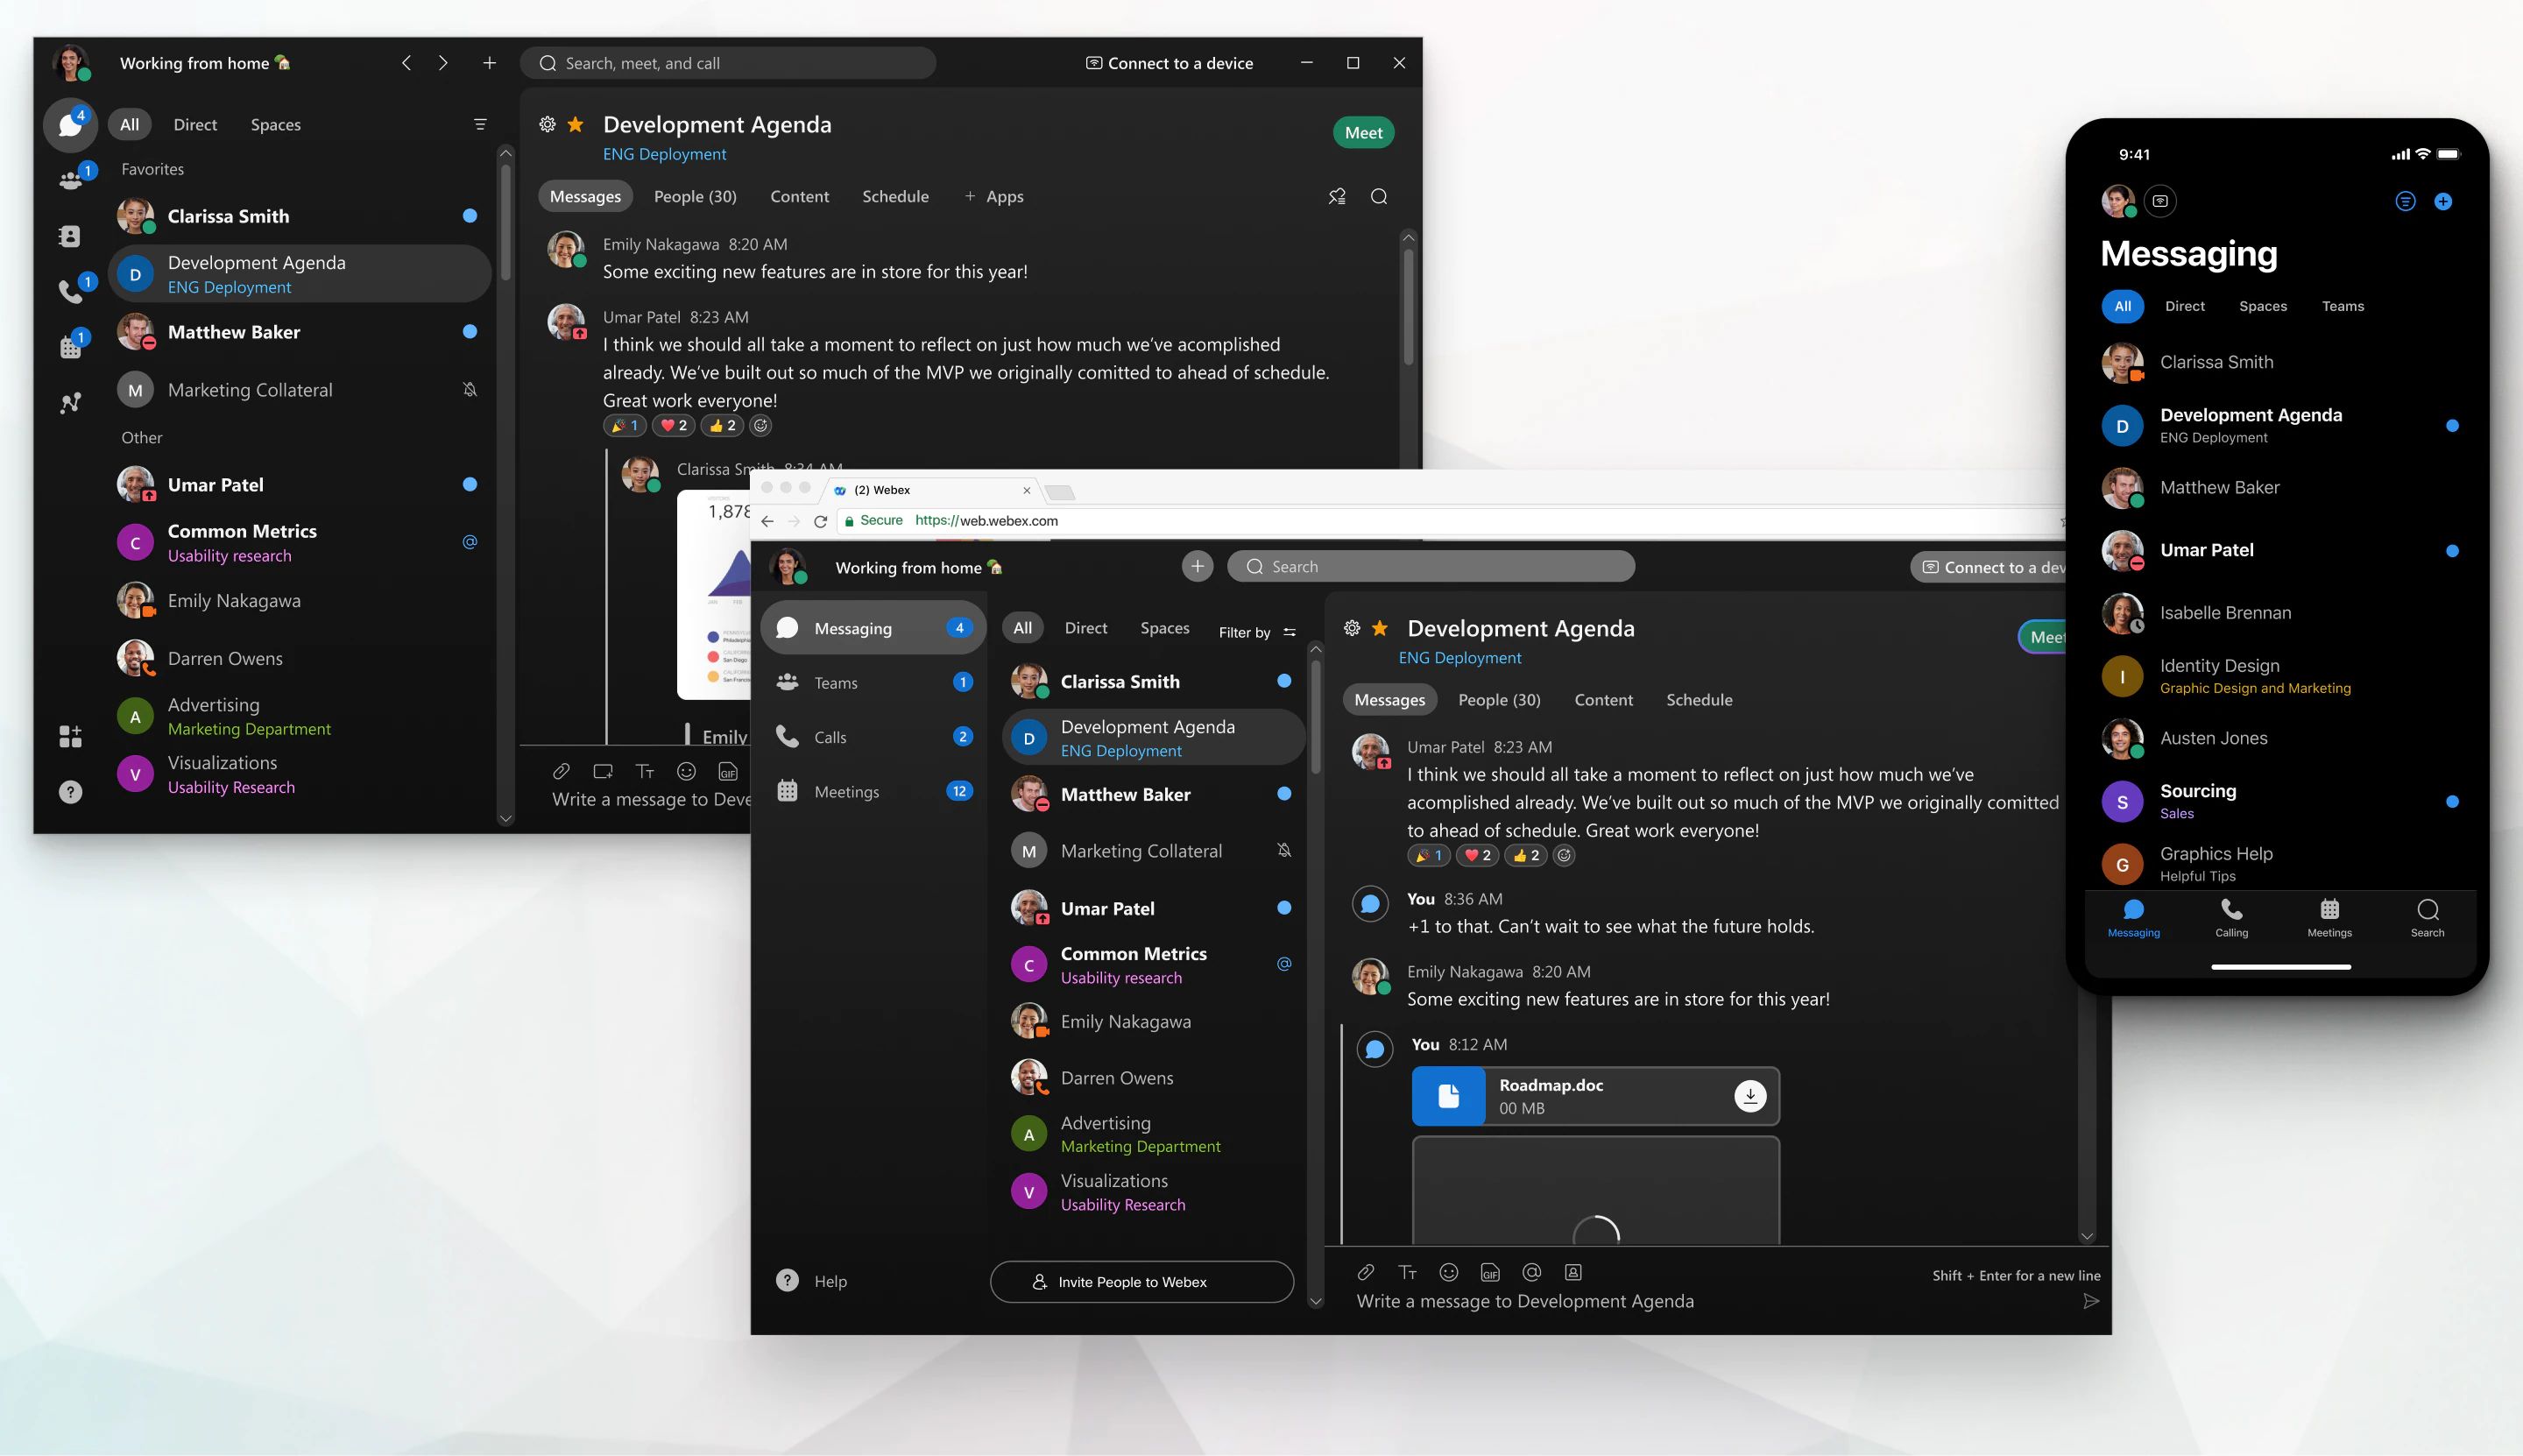Open Calls in web app navigation
The width and height of the screenshot is (2523, 1456).
click(x=873, y=737)
